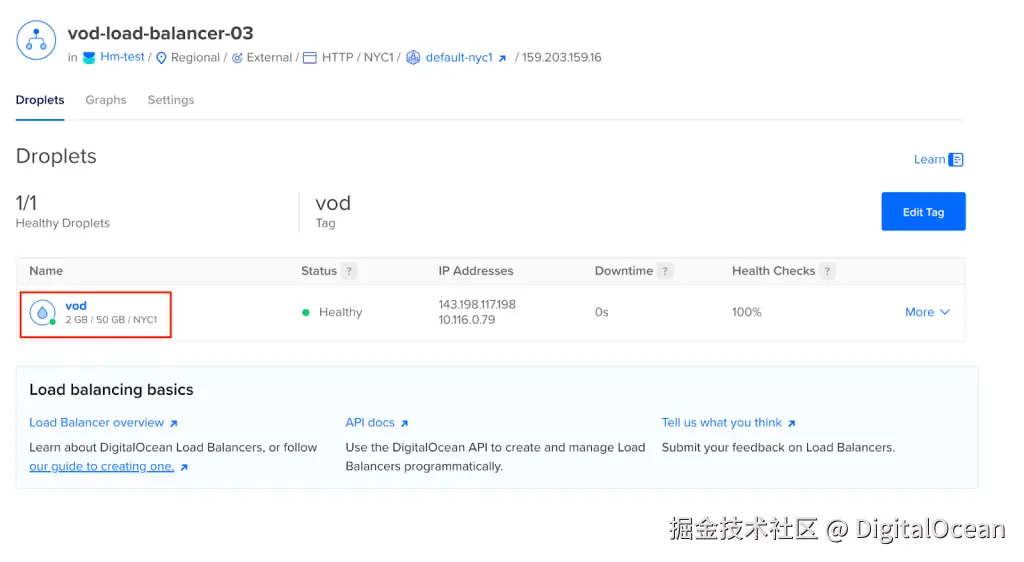
Task: Select the load balancer IP 159.203.159.16
Action: [x=562, y=57]
